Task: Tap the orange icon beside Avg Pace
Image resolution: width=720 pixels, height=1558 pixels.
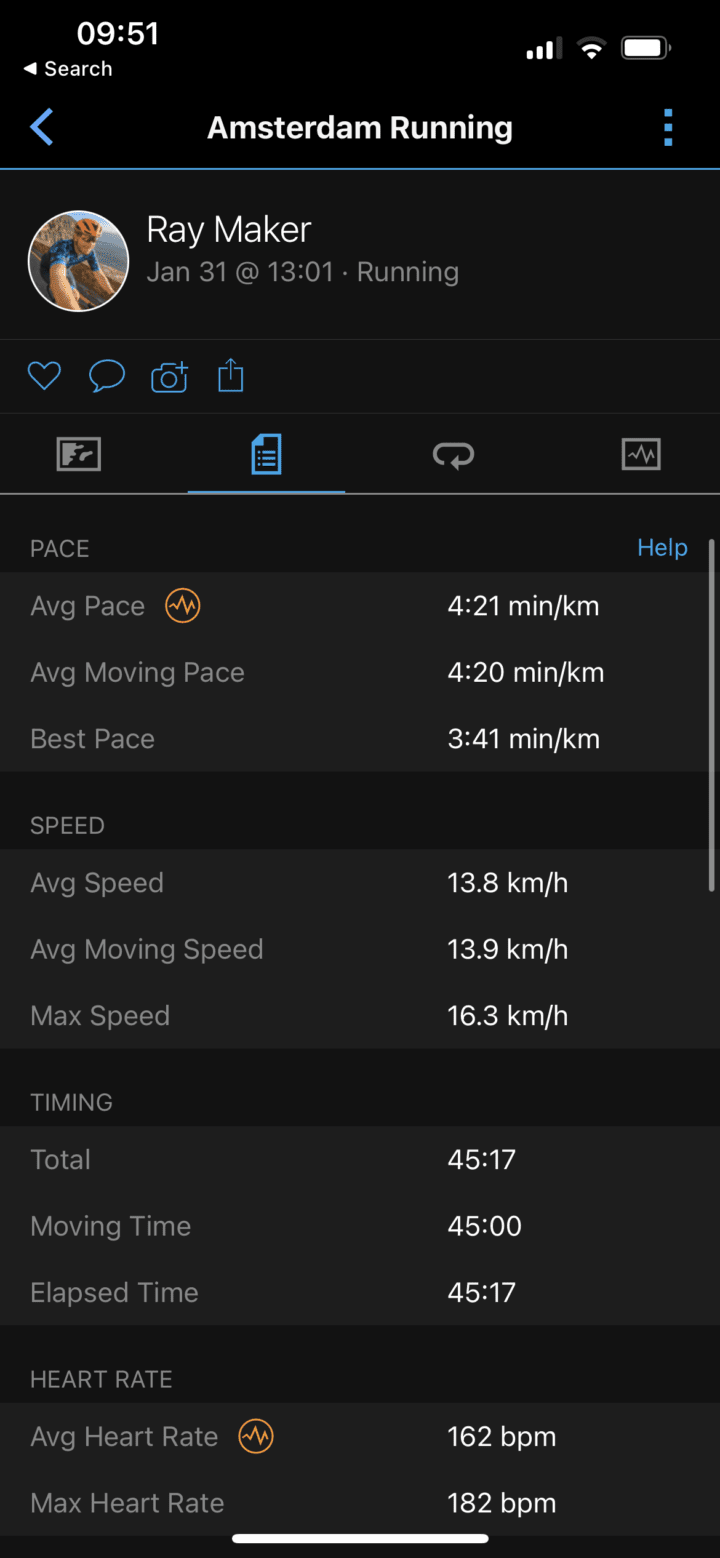Action: tap(183, 605)
